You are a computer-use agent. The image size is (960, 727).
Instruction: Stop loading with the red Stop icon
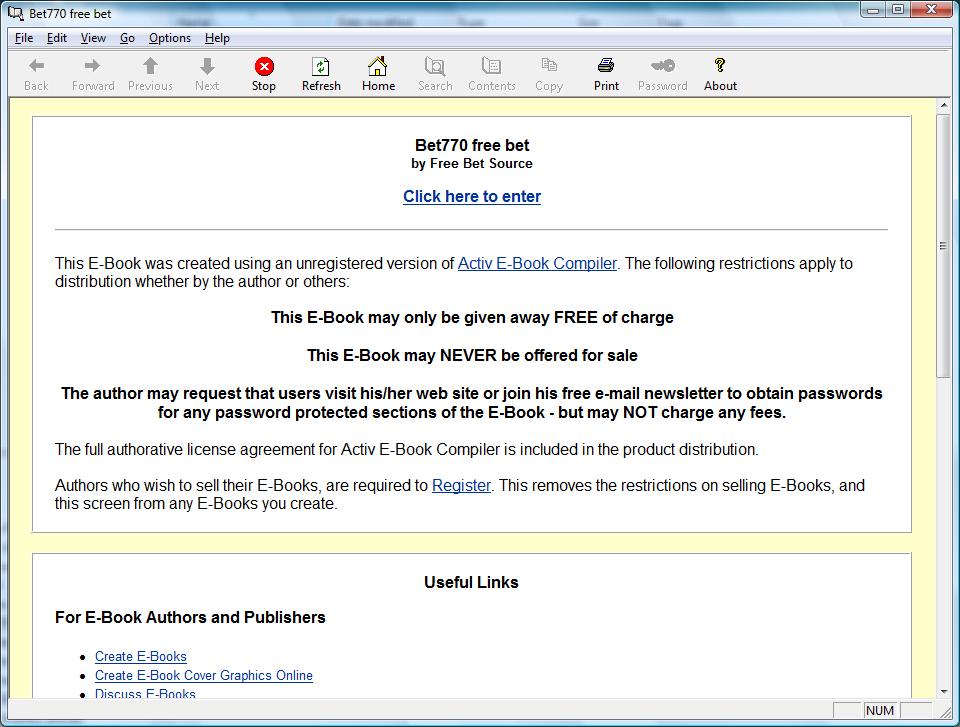tap(264, 66)
